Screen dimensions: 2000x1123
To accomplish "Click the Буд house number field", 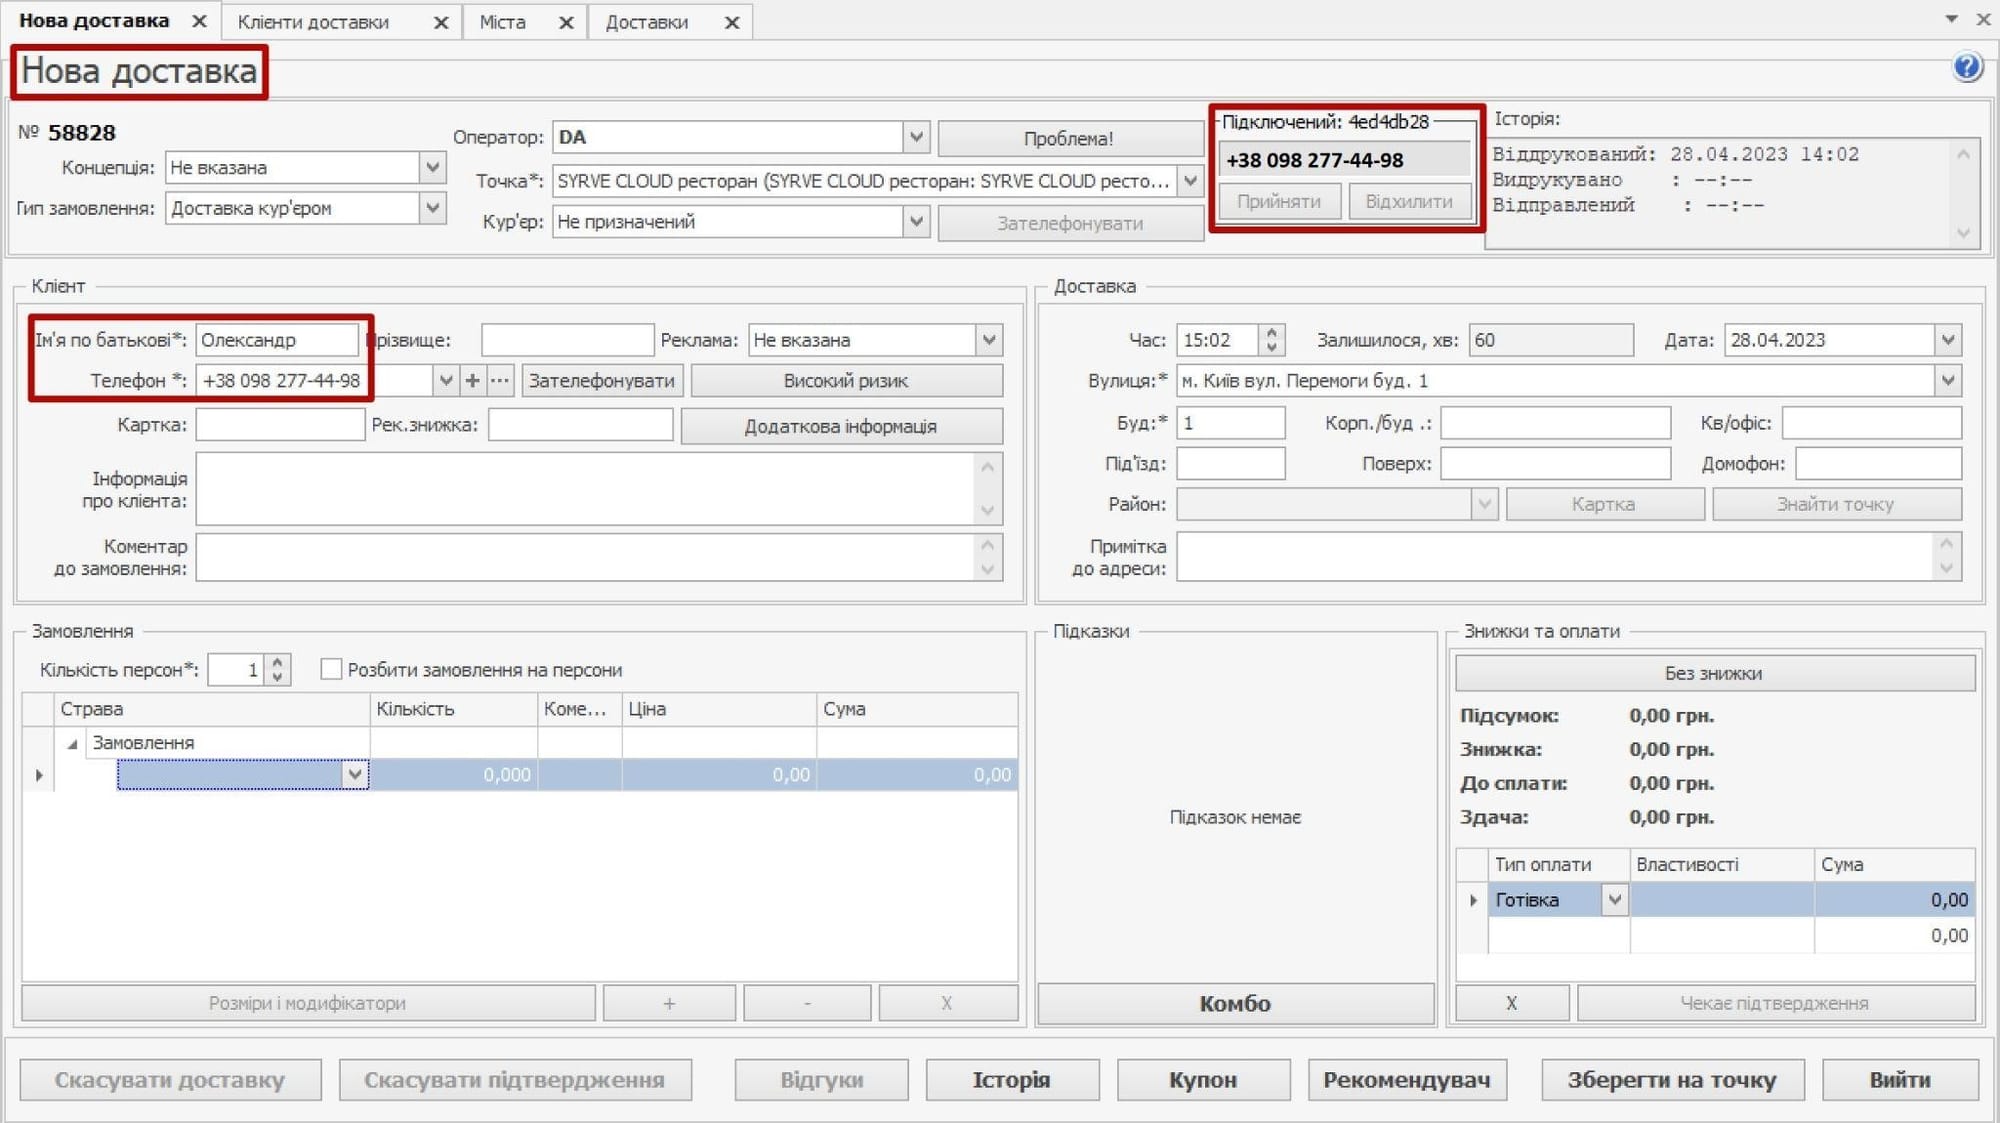I will (x=1230, y=423).
